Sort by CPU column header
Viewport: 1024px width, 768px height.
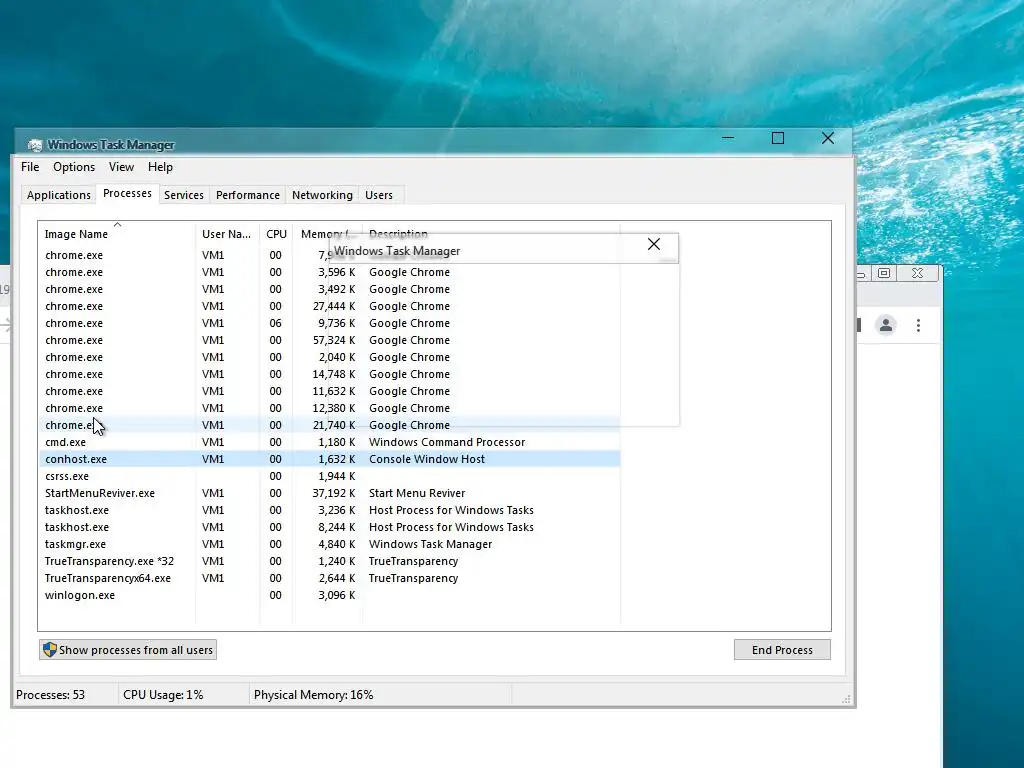[276, 234]
